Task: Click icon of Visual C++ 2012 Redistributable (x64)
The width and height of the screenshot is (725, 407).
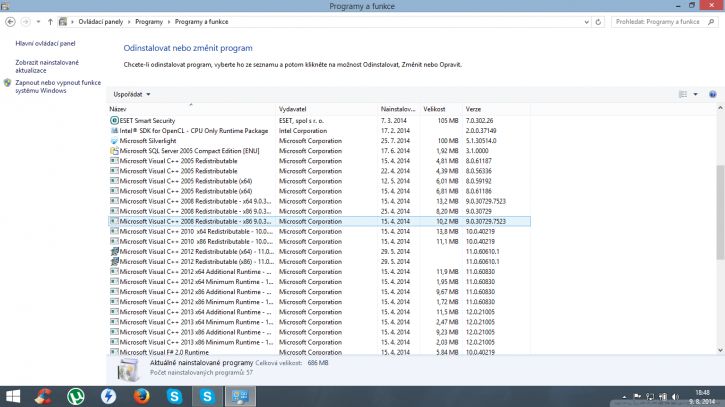Action: click(x=114, y=252)
